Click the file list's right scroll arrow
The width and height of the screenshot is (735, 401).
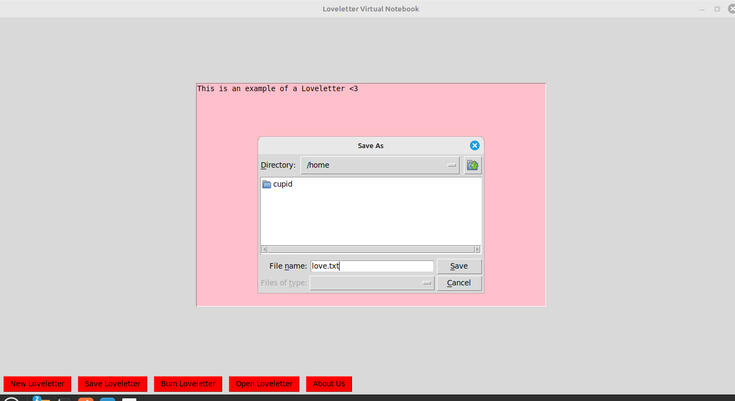coord(478,249)
